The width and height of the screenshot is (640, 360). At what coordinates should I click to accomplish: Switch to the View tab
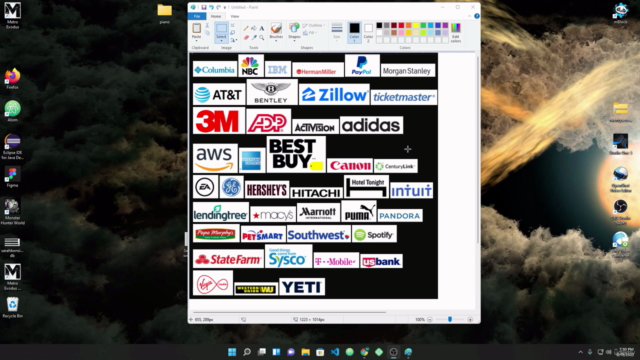(235, 16)
